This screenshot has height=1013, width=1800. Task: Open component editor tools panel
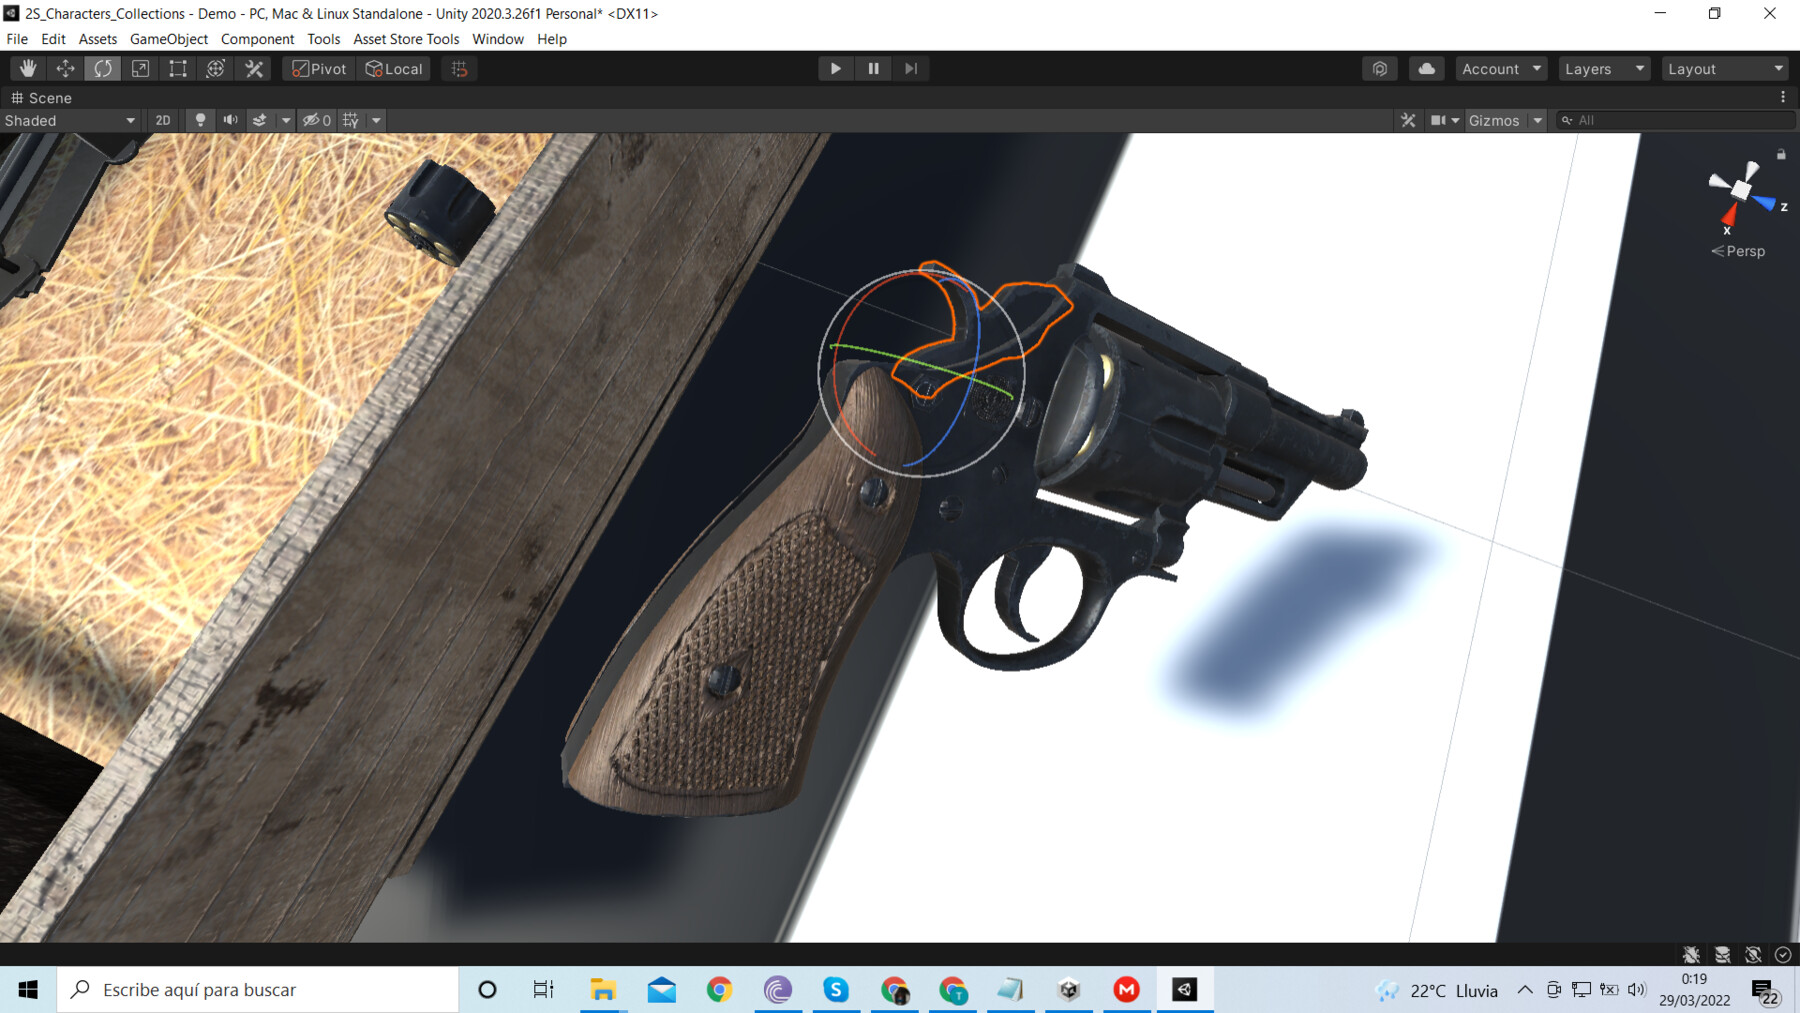pos(1408,120)
